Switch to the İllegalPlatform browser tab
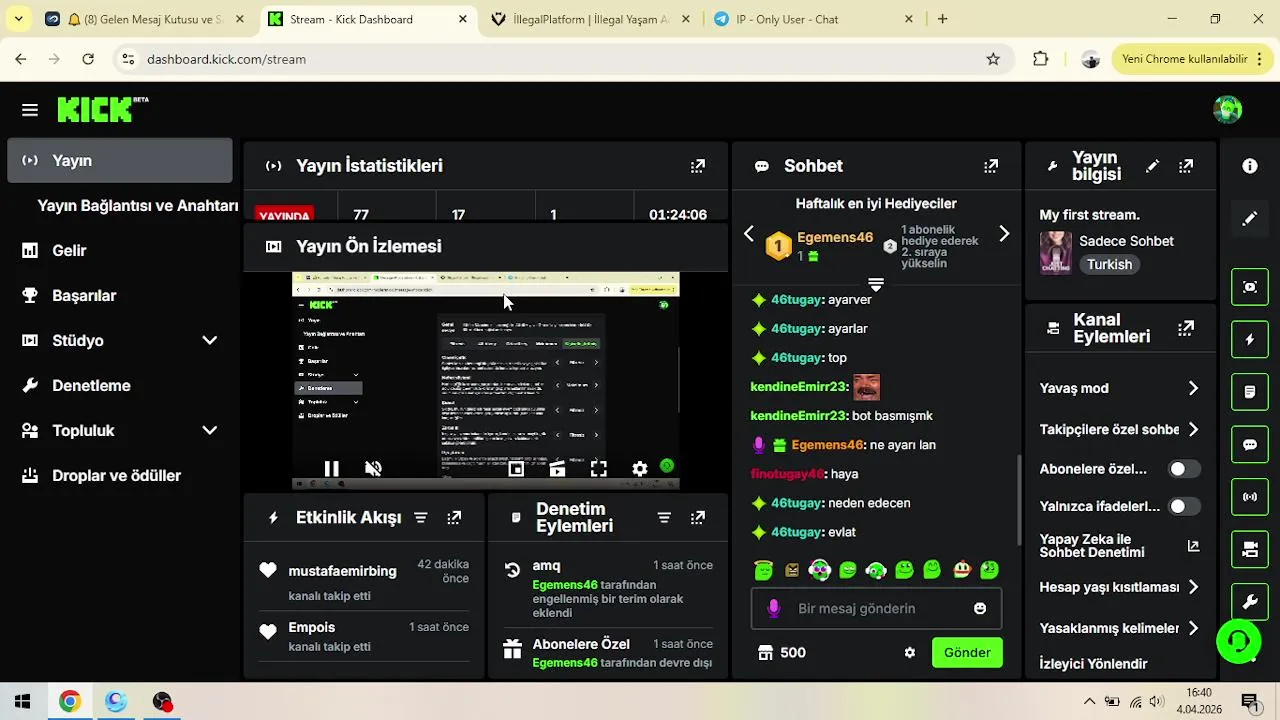This screenshot has width=1280, height=720. 591,19
